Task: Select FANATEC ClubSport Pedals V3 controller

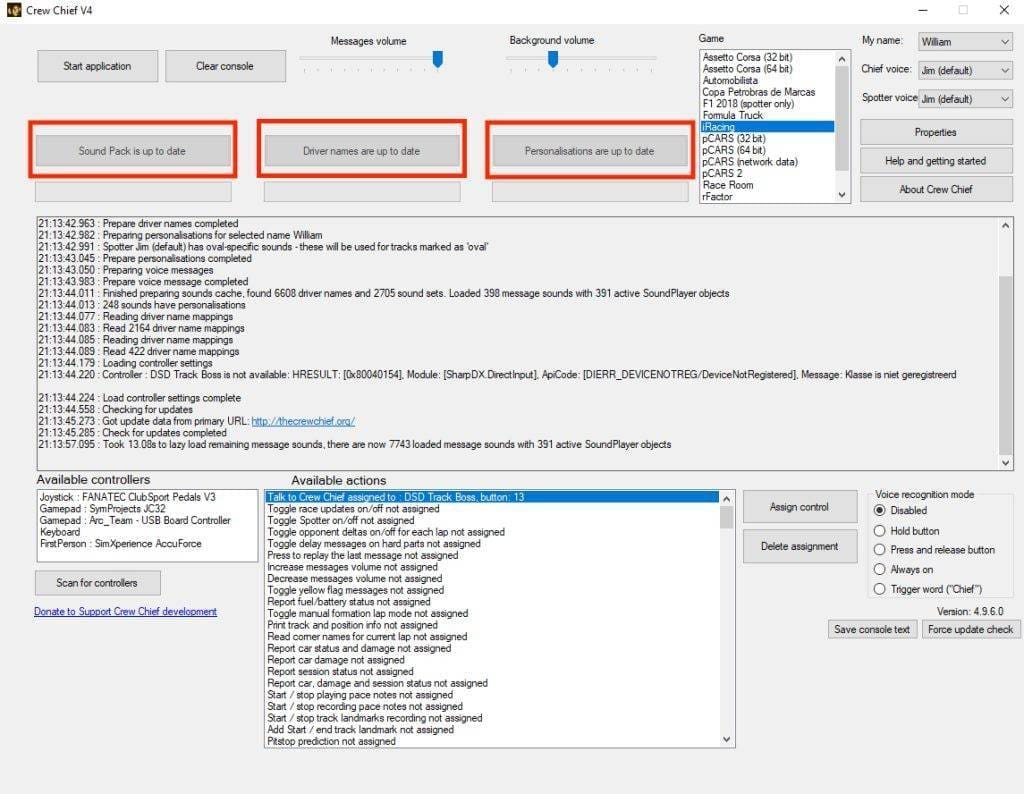Action: [127, 497]
